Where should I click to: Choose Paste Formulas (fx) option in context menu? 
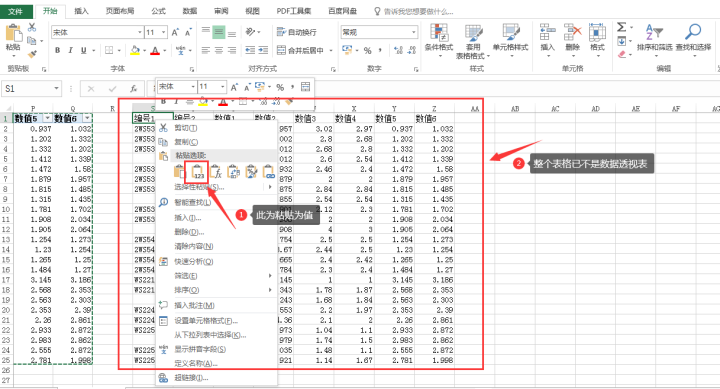click(216, 172)
